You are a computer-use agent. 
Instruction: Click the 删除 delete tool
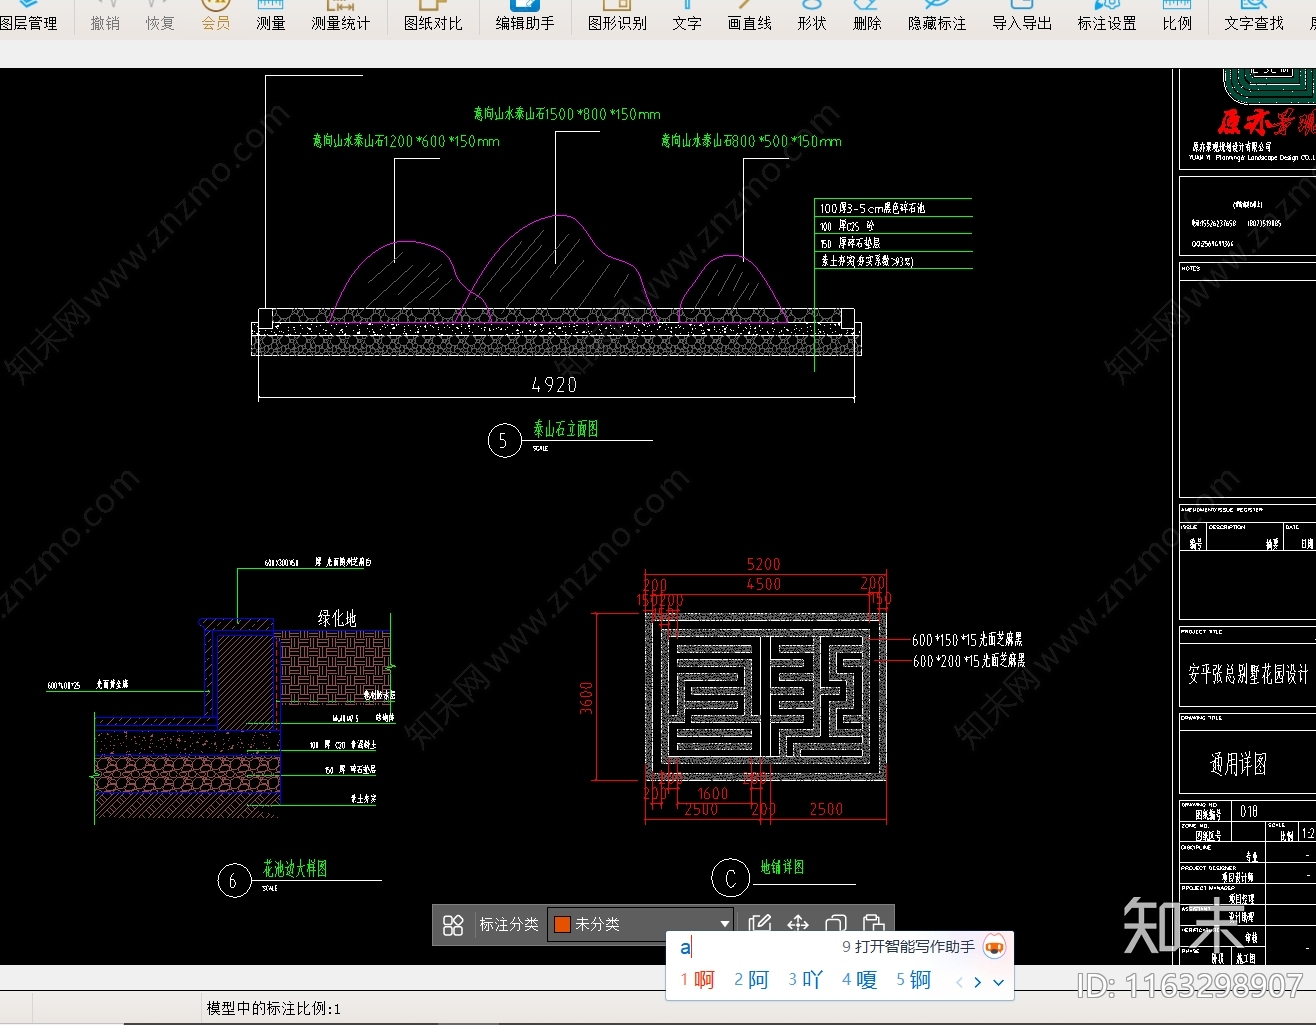[x=867, y=17]
